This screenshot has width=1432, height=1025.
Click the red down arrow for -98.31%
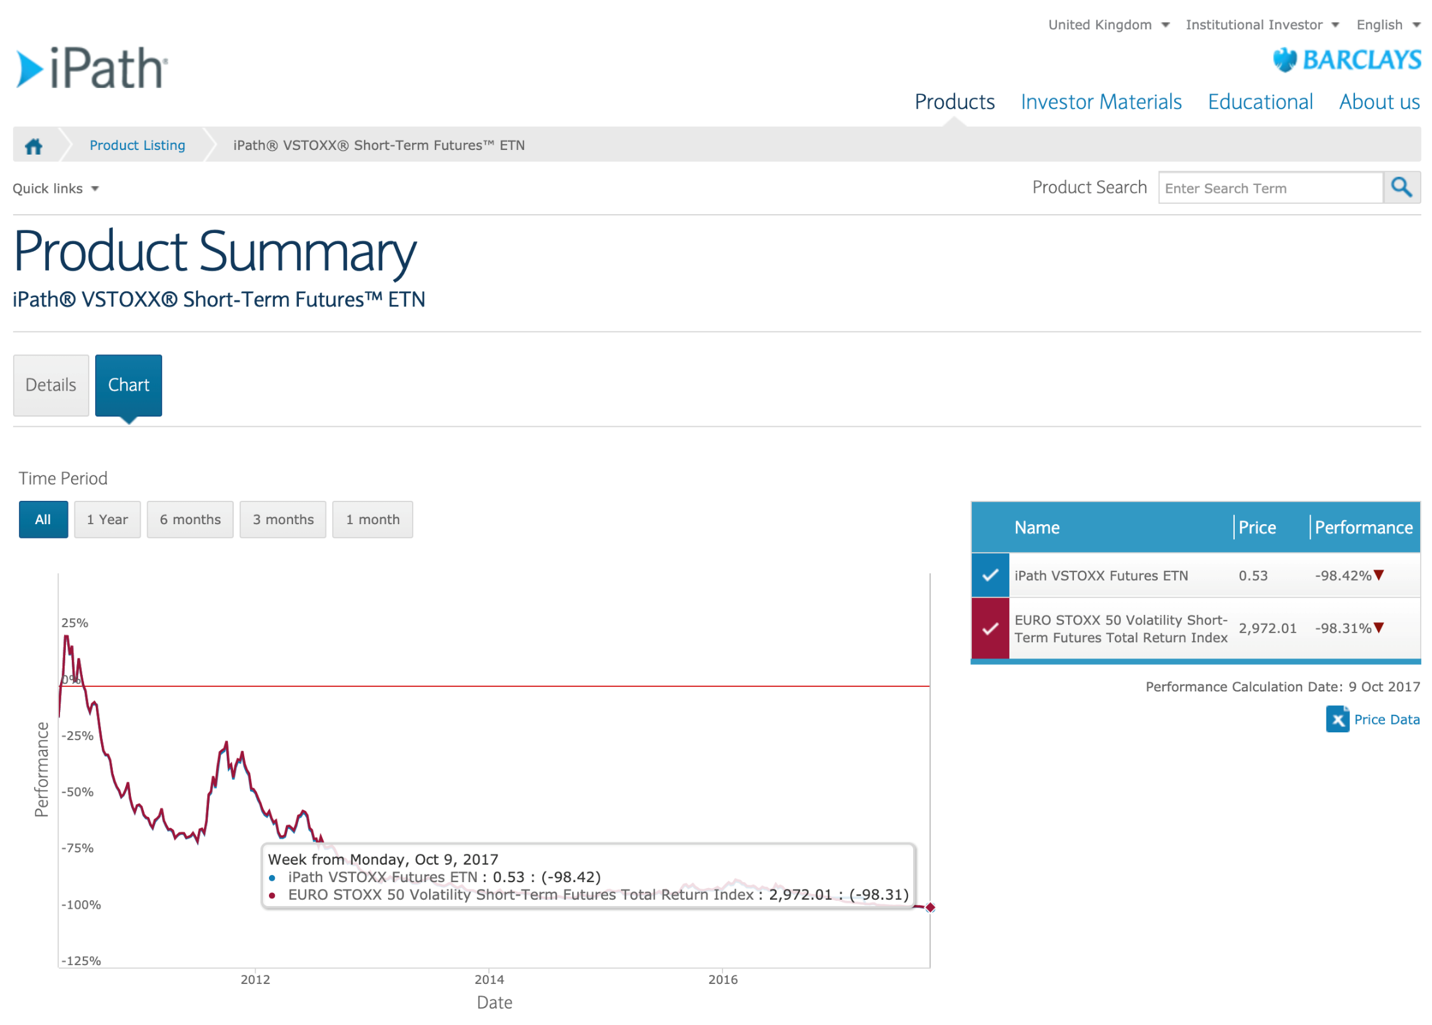click(1379, 628)
